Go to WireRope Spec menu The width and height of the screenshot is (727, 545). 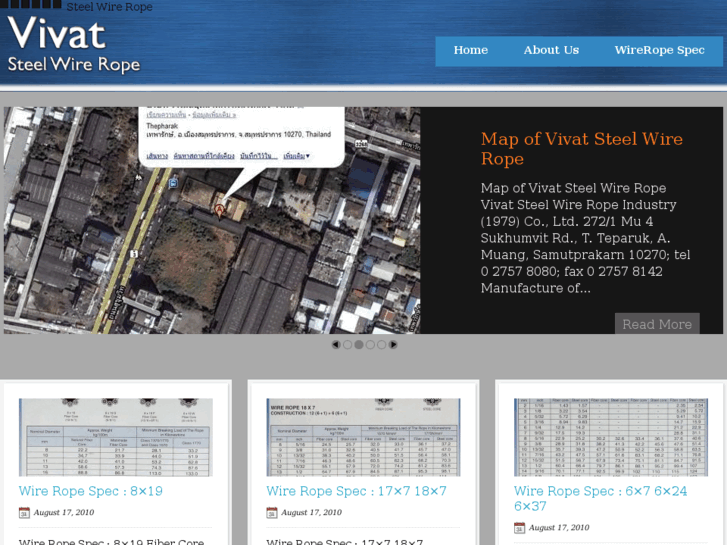tap(659, 50)
